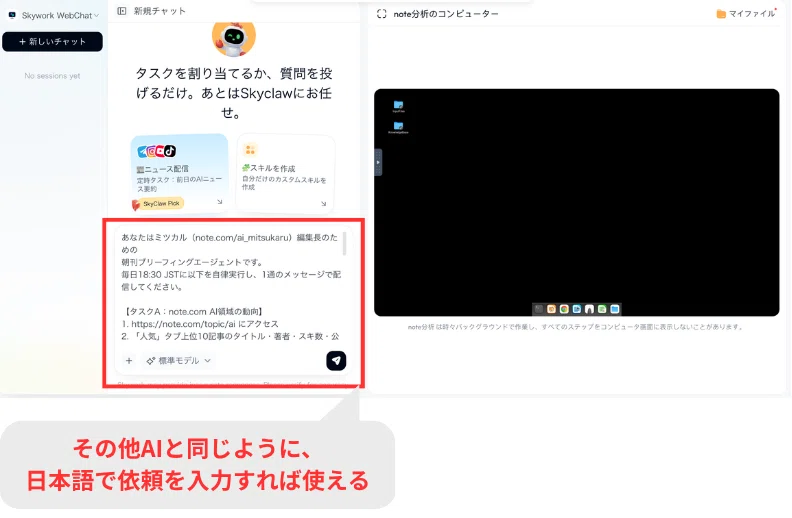This screenshot has width=792, height=518.
Task: Click the 'No sessions yet' text
Action: [53, 76]
